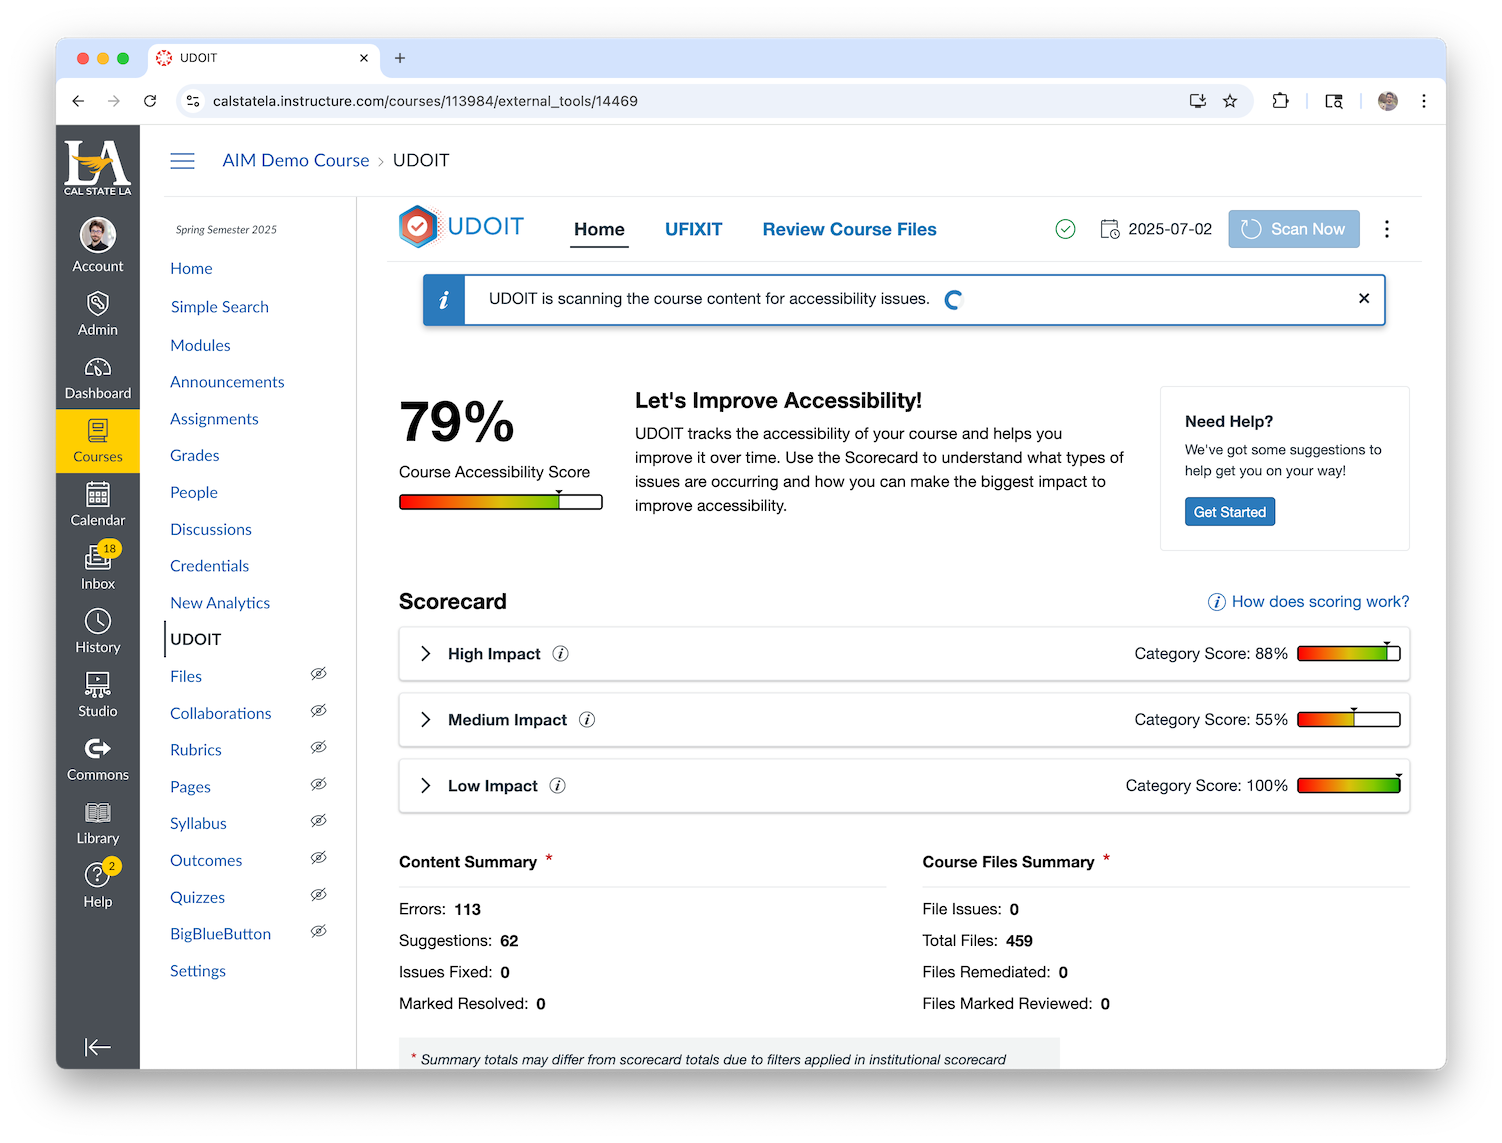Open the Review Course Files tab
Image resolution: width=1502 pixels, height=1143 pixels.
[849, 229]
